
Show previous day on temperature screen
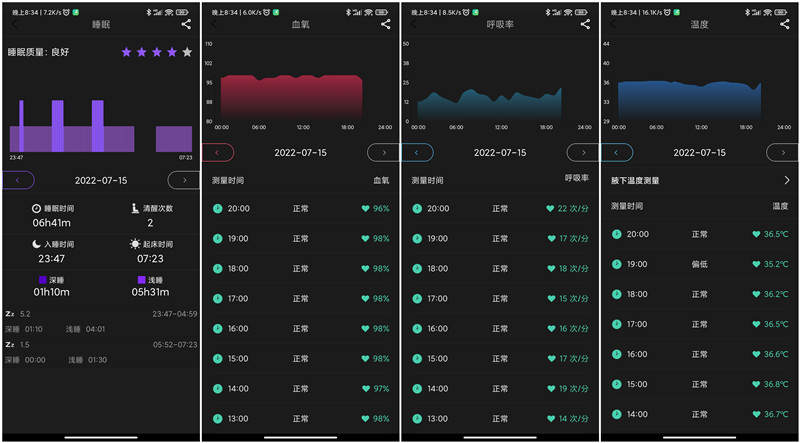[617, 152]
